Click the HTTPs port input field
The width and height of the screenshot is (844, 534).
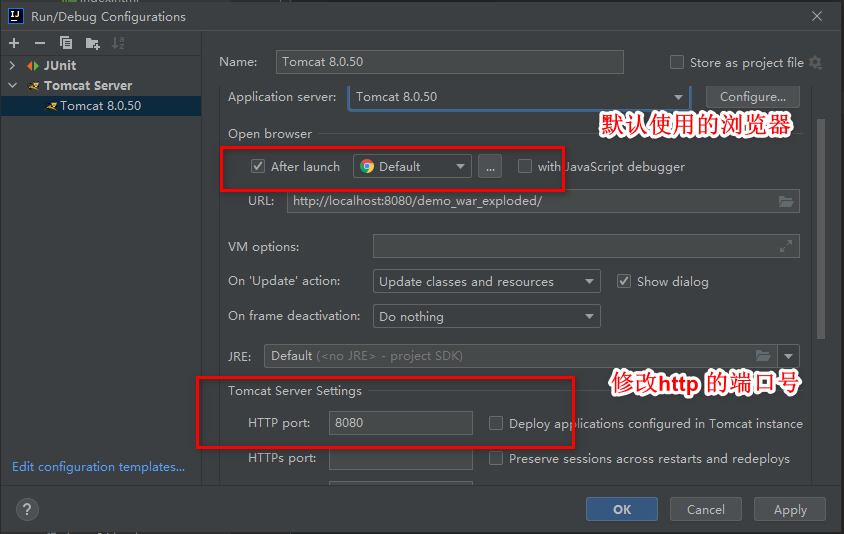pos(401,458)
